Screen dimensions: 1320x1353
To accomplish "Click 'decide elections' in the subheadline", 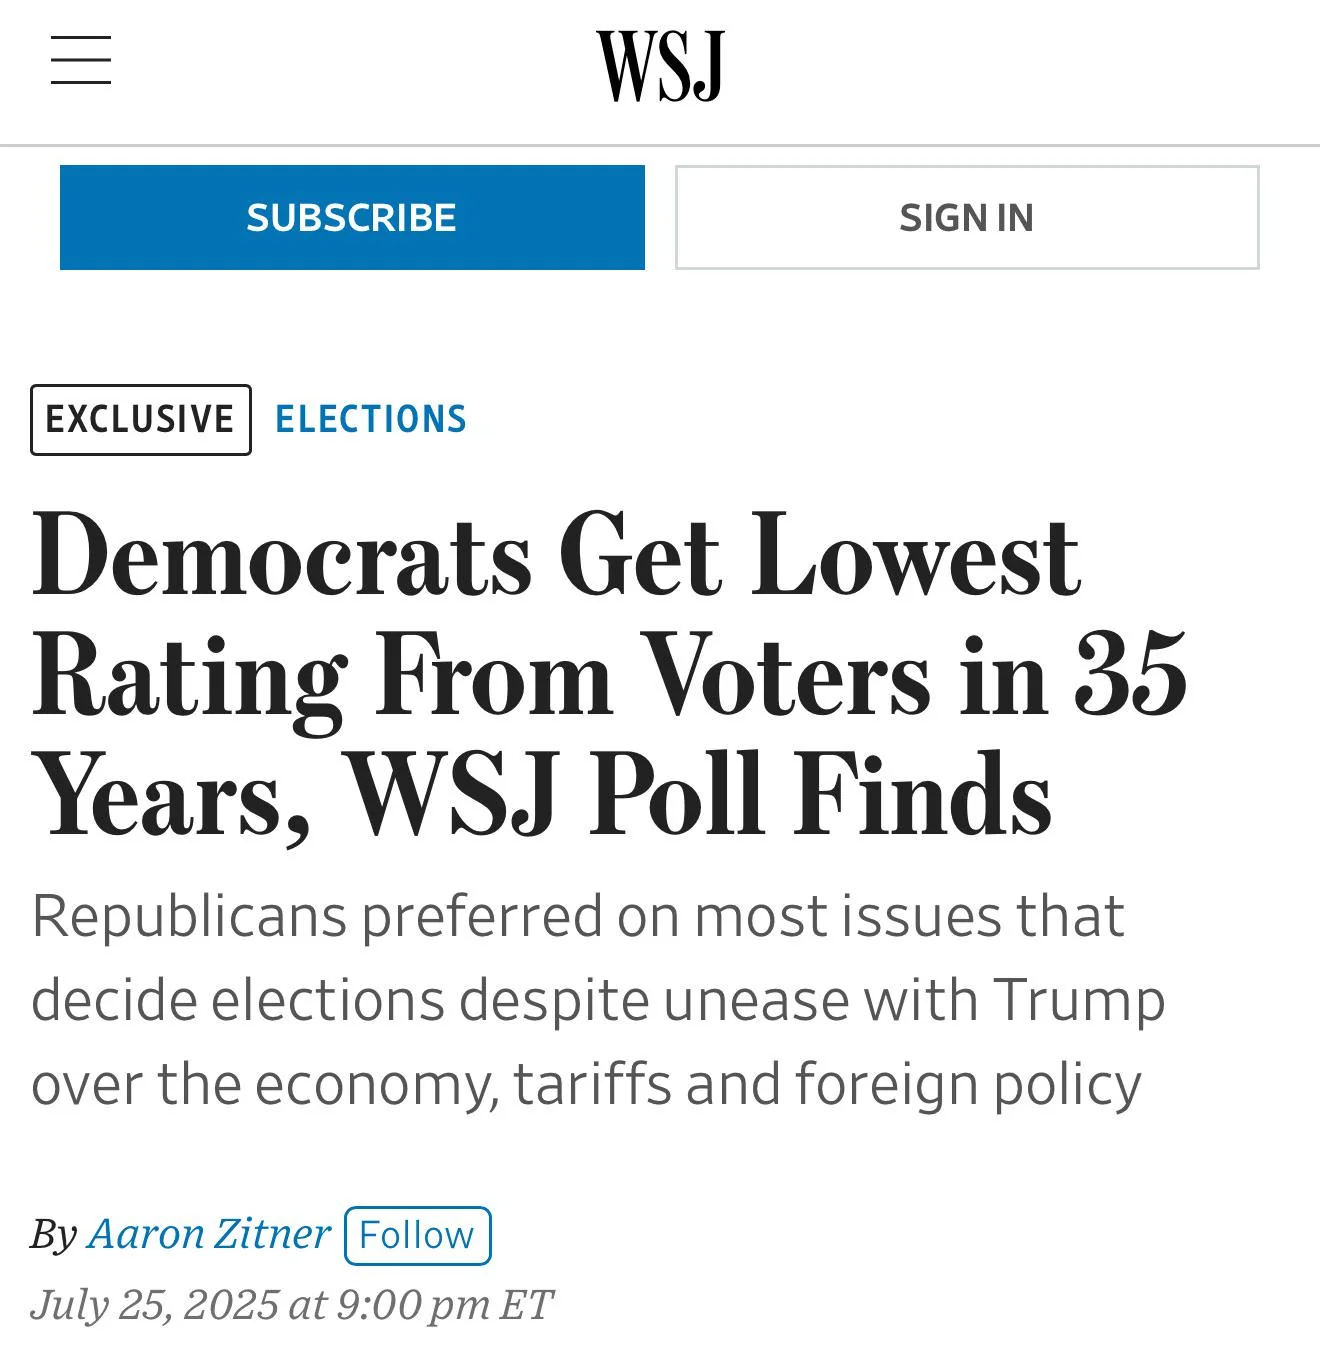I will coord(238,1000).
